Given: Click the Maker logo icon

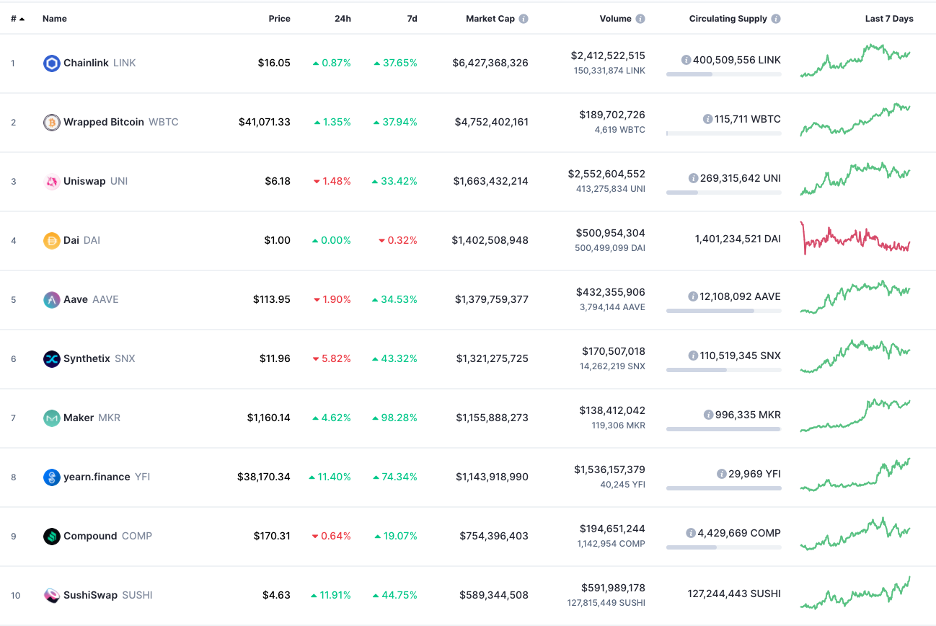Looking at the screenshot, I should (52, 417).
